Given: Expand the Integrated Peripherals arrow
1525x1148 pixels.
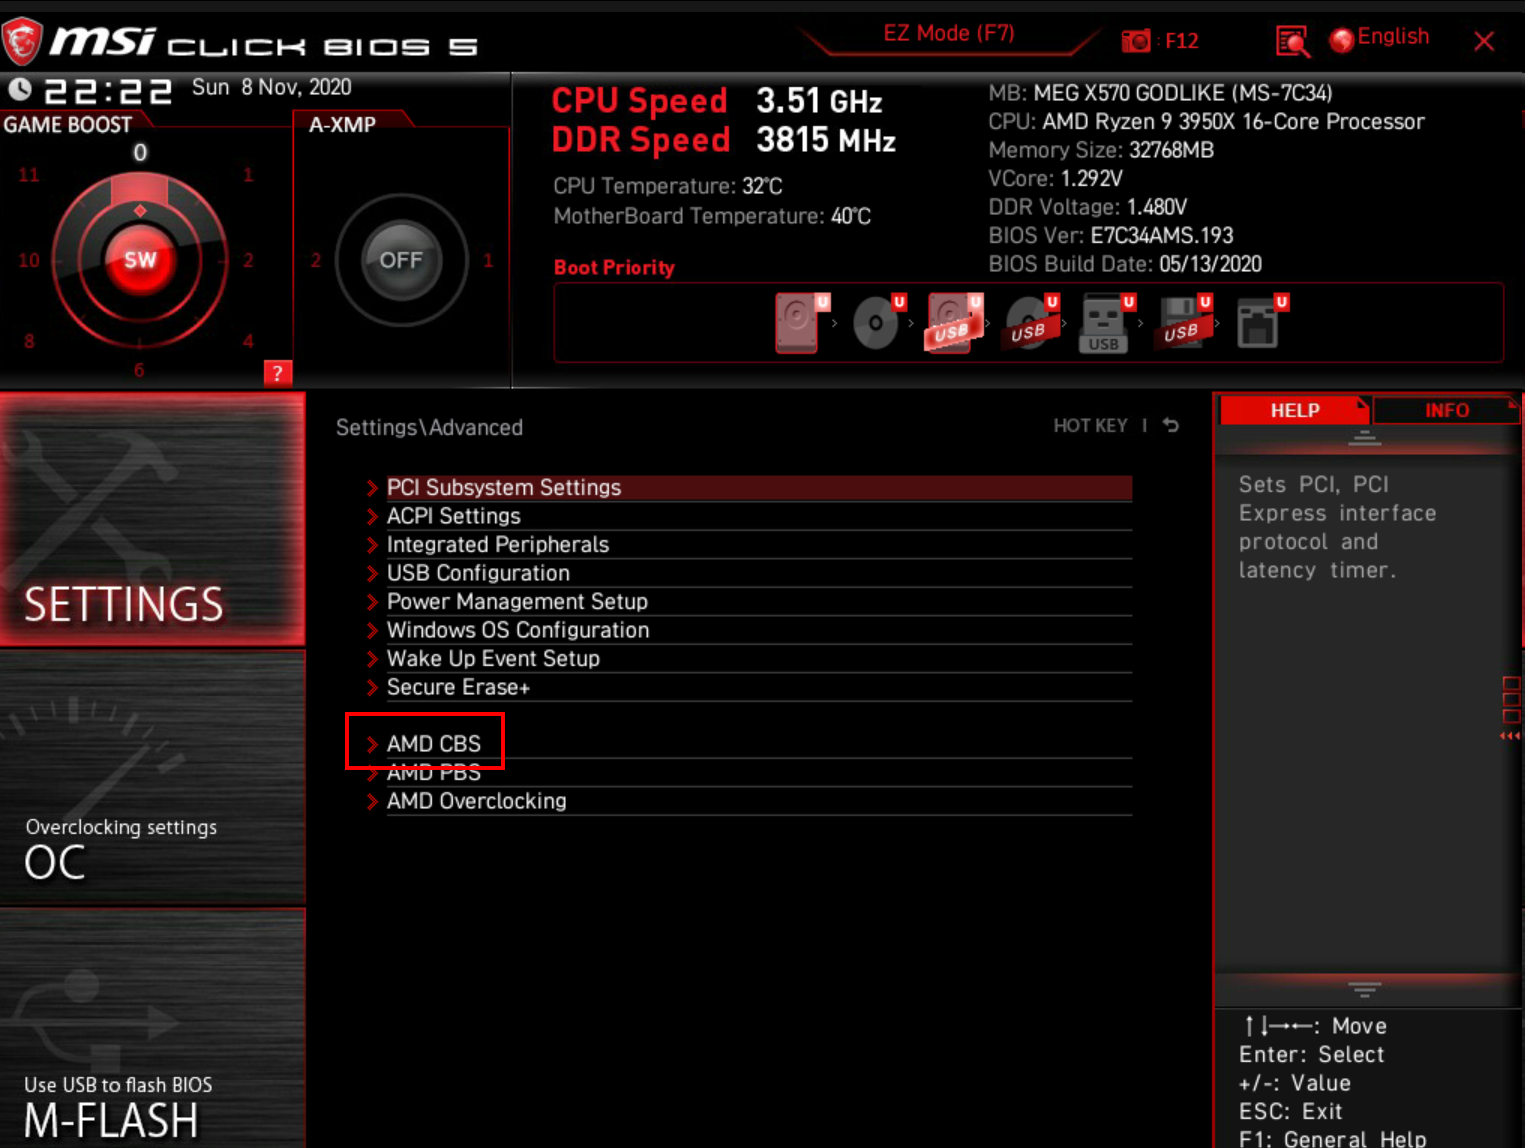Looking at the screenshot, I should (372, 545).
